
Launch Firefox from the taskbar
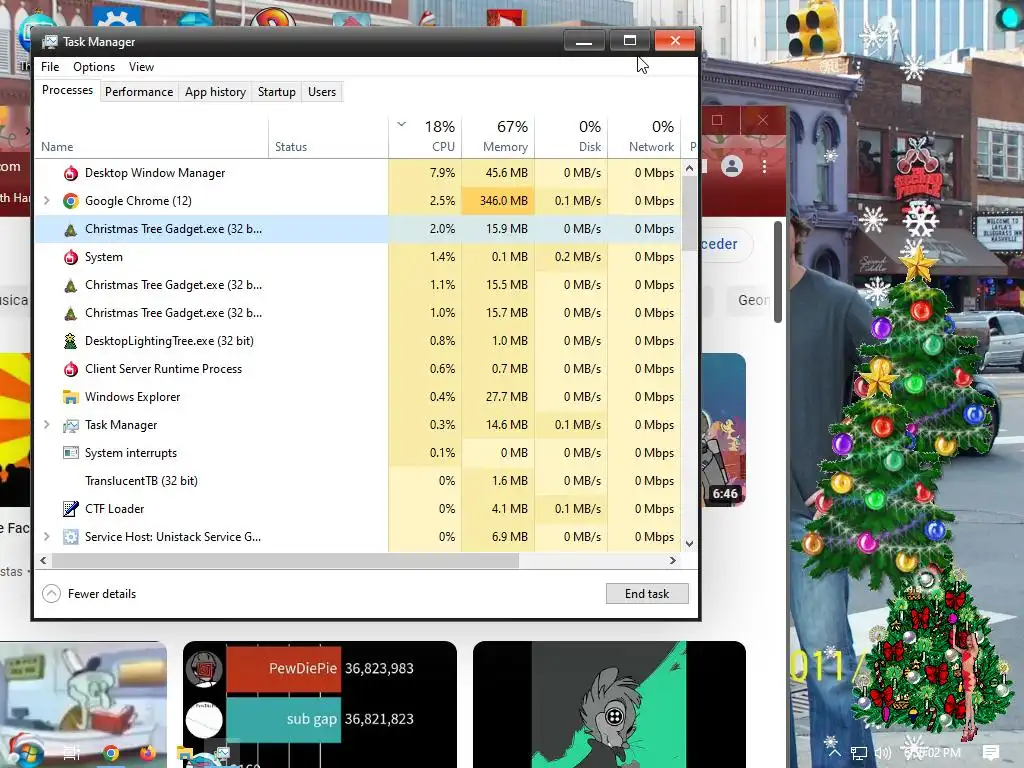point(148,753)
